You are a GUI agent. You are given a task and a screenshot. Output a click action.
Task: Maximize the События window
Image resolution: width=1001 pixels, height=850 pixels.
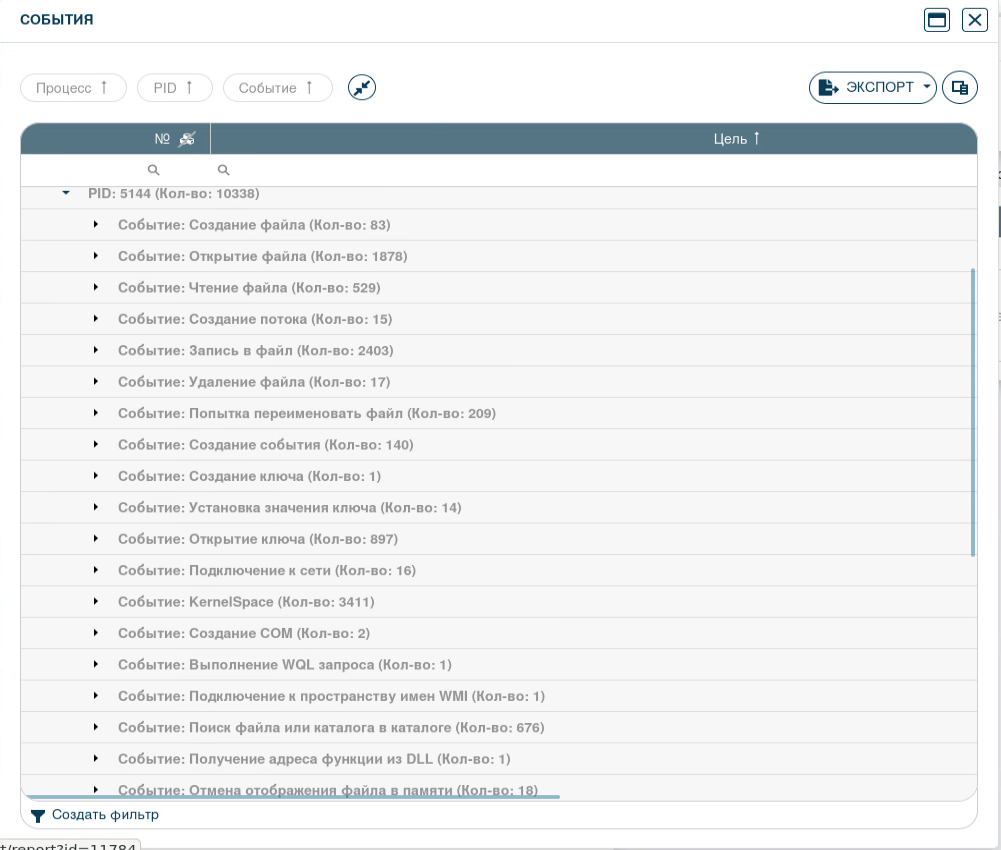click(936, 19)
